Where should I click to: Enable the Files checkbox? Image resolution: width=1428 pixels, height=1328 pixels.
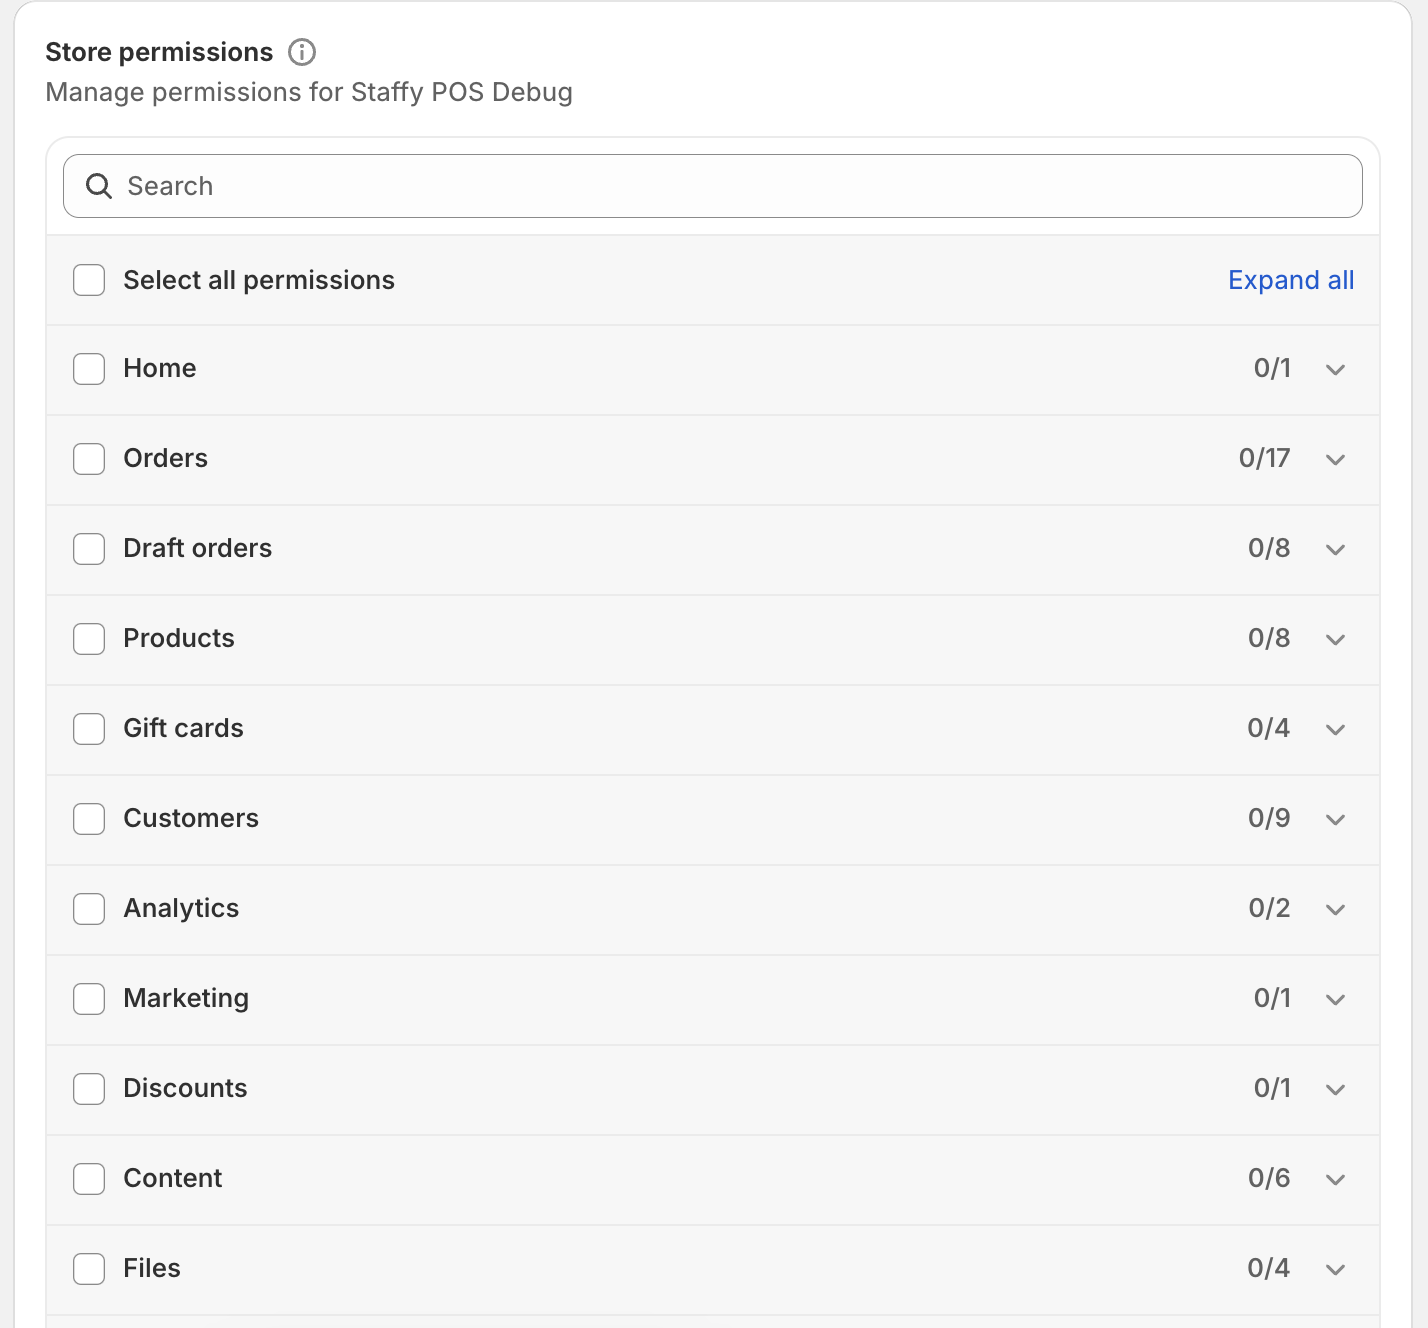[89, 1268]
